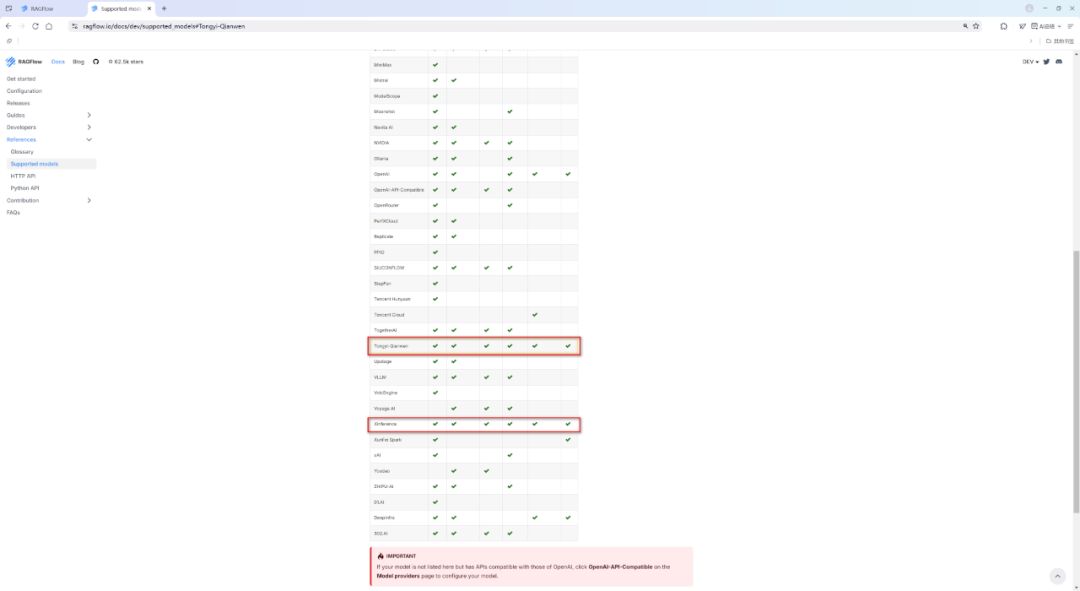Click the IMPORTANT notice heading
The width and height of the screenshot is (1080, 591).
pyautogui.click(x=401, y=556)
